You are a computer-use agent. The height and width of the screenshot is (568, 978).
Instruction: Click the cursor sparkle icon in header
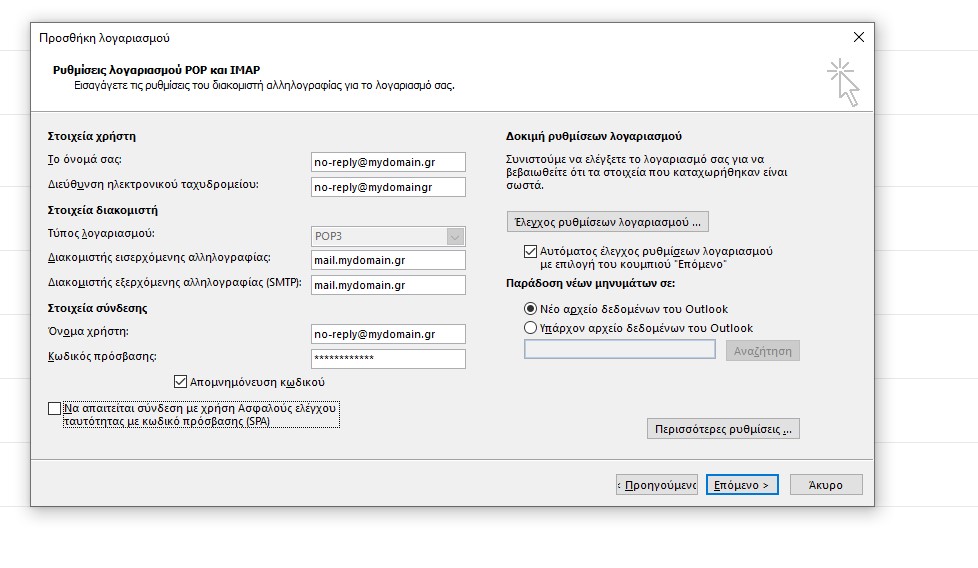tap(842, 81)
